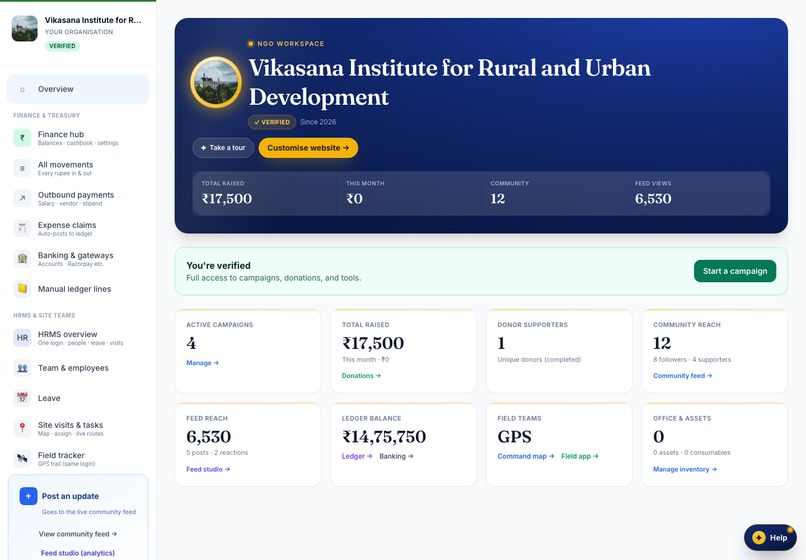This screenshot has width=806, height=560.
Task: Click the organisation thumbnail in sidebar header
Action: tap(25, 28)
